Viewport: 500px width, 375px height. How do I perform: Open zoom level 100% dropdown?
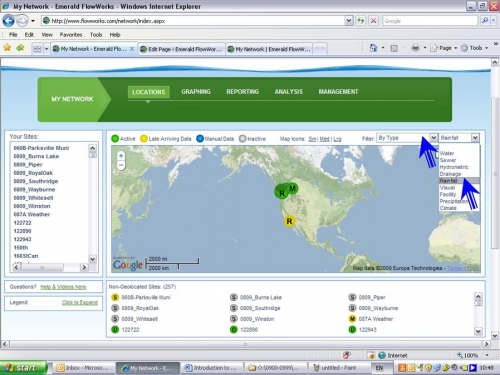point(487,355)
